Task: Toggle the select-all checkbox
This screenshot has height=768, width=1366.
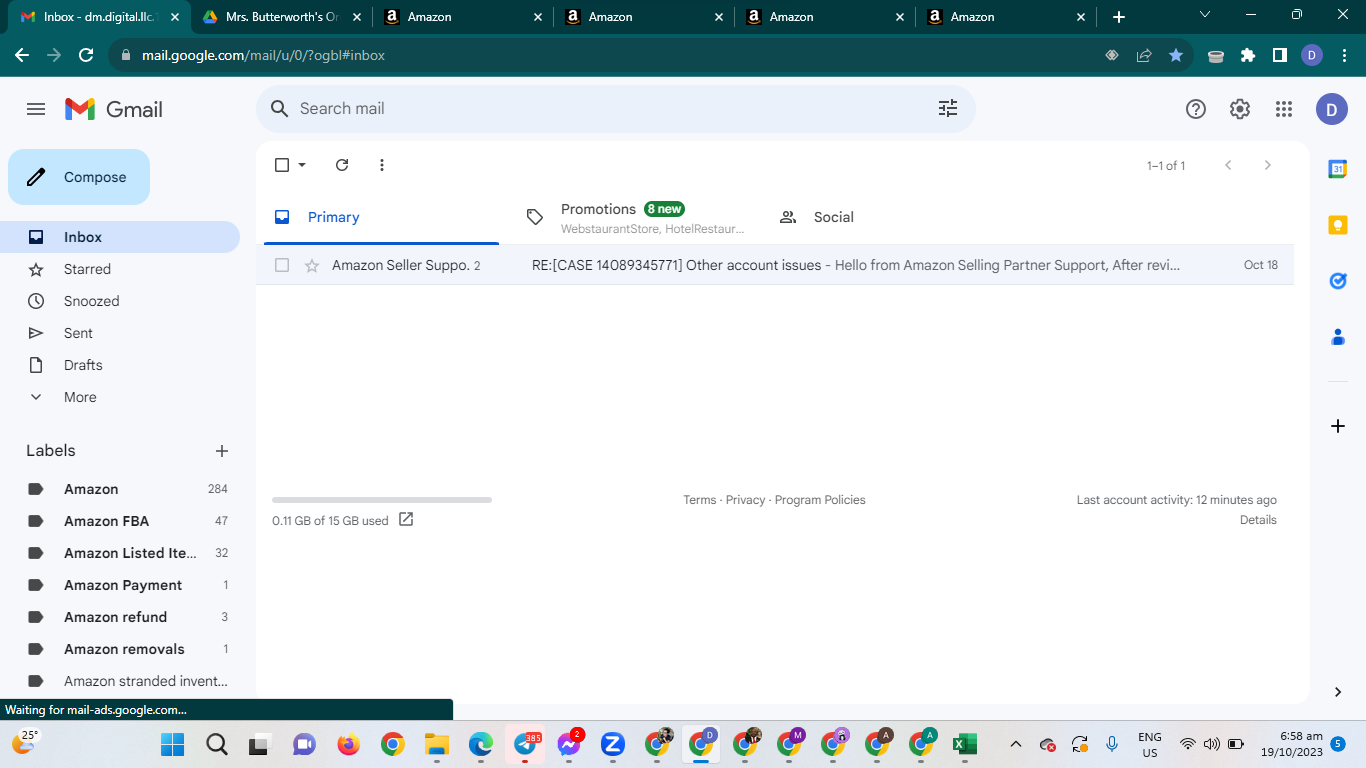Action: (x=282, y=165)
